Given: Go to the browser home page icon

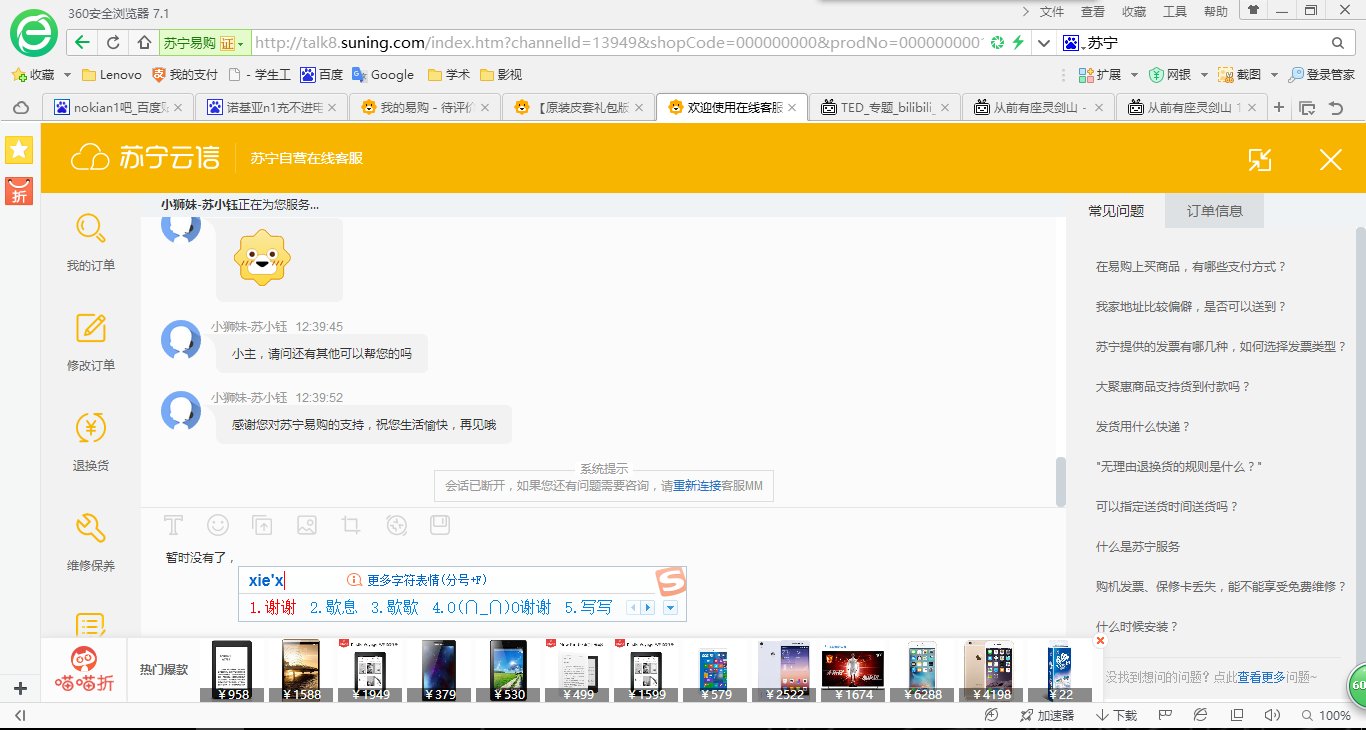Looking at the screenshot, I should pos(143,43).
